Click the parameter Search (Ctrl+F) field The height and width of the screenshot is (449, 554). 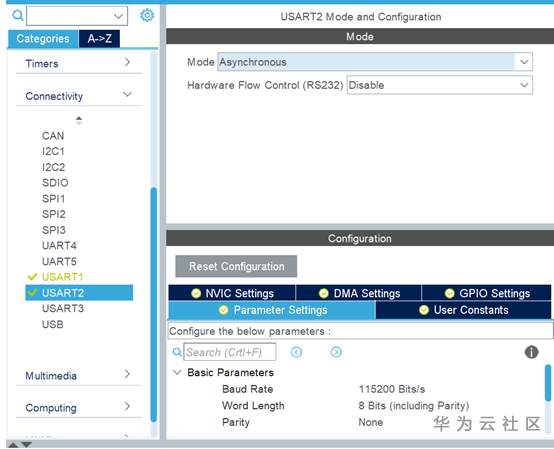[230, 352]
